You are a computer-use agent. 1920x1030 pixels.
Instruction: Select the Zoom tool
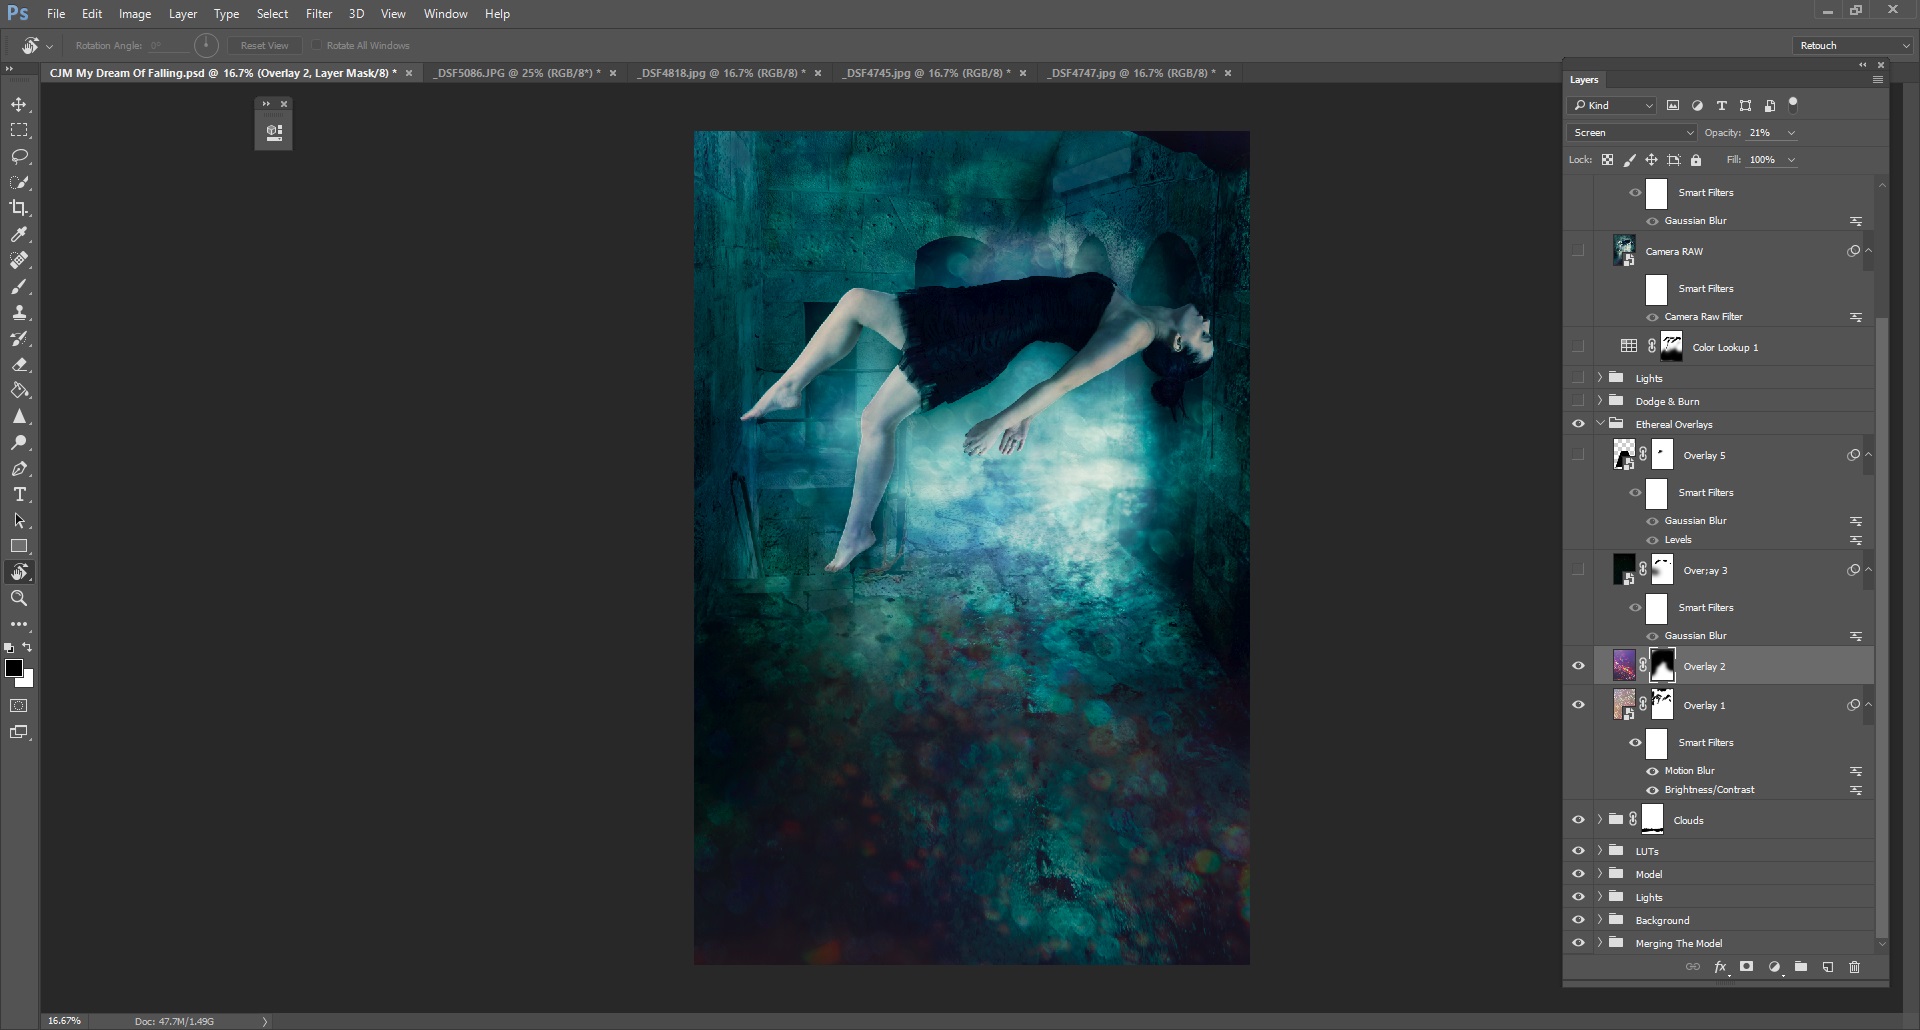(20, 598)
